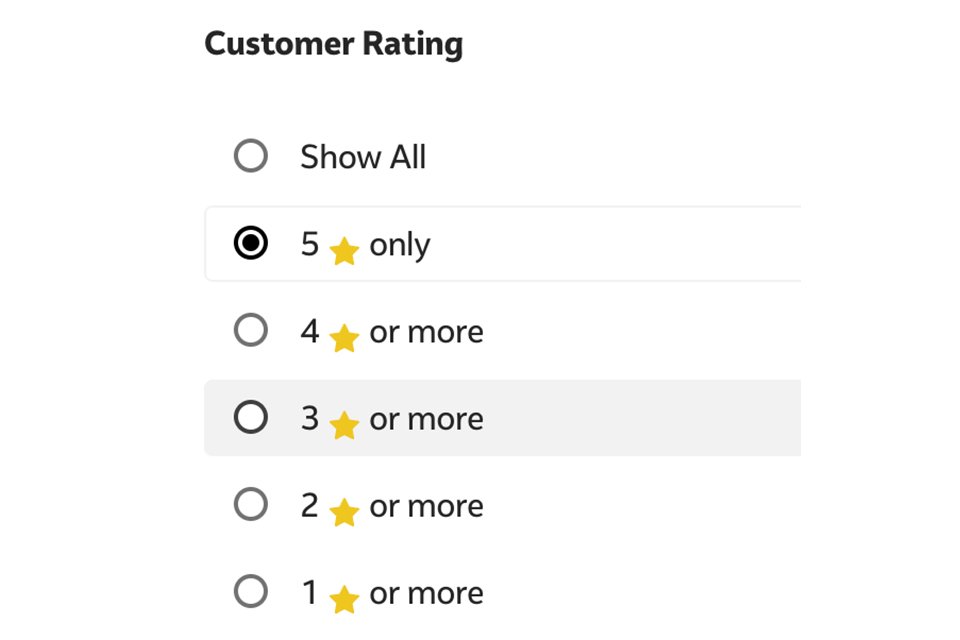Click the "1 or more" label text

pos(395,591)
